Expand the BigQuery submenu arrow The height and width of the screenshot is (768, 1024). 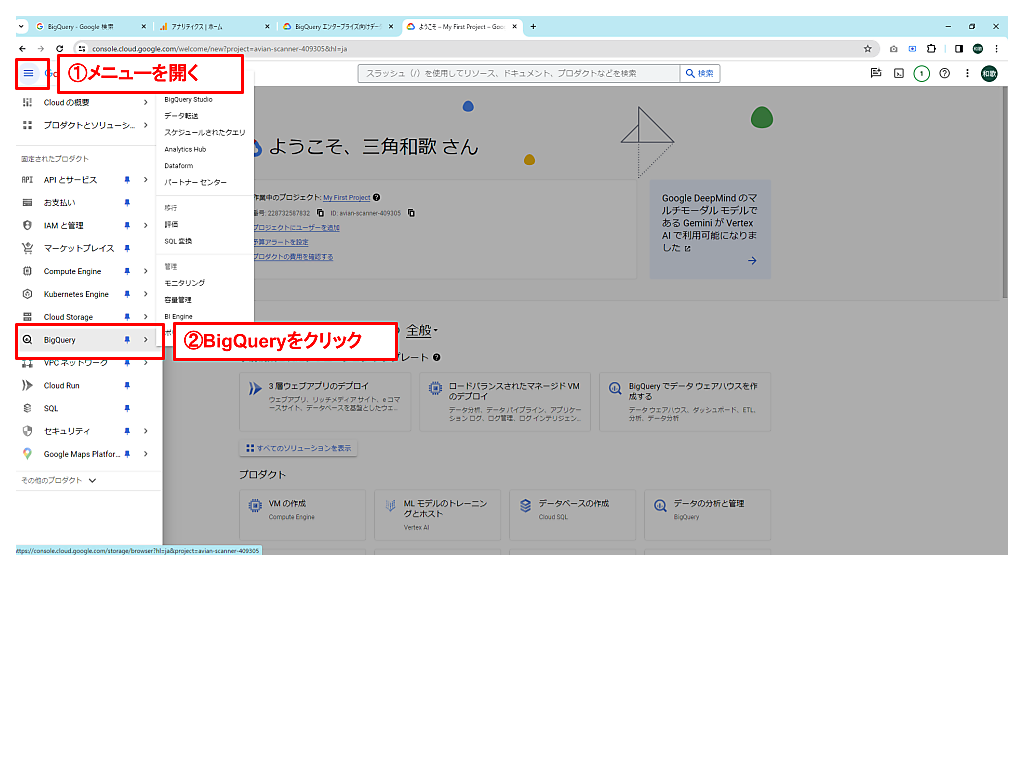click(146, 340)
